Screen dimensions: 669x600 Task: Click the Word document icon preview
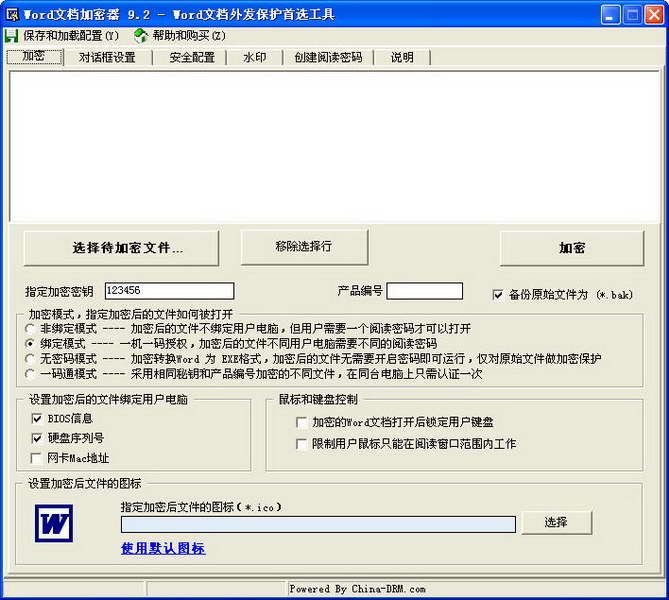click(x=54, y=523)
